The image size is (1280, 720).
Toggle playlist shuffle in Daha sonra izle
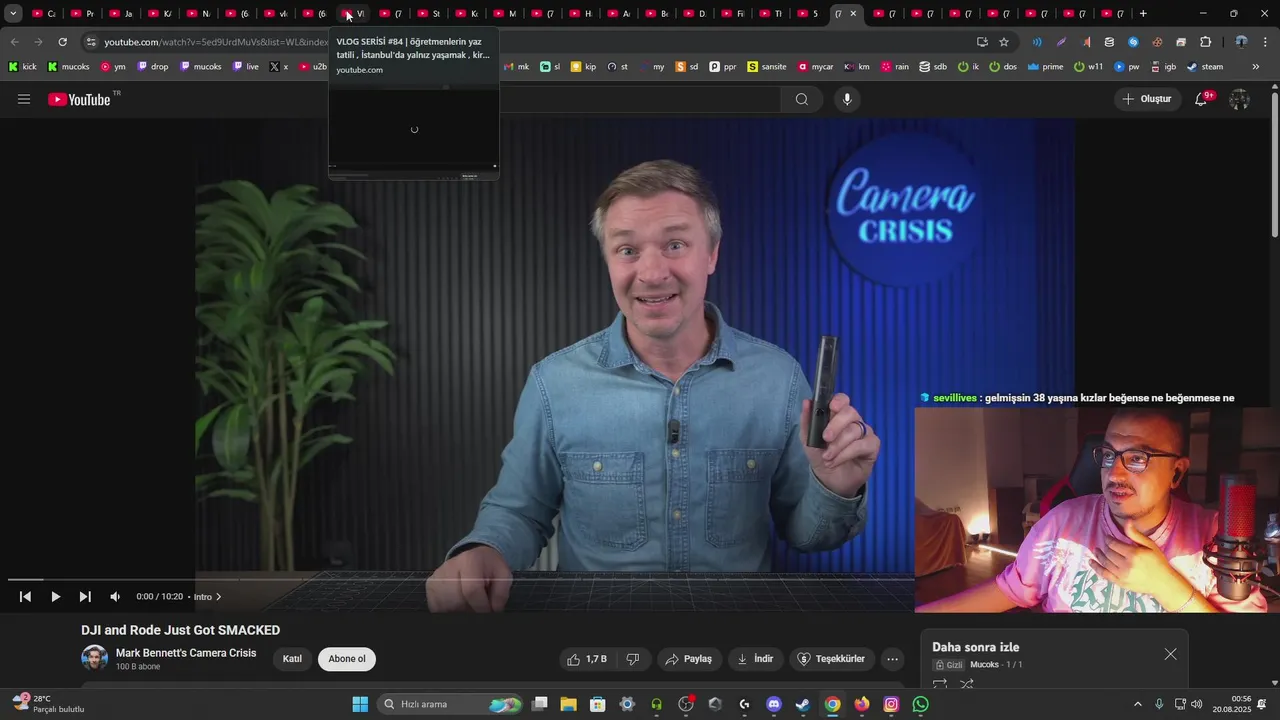[x=967, y=685]
